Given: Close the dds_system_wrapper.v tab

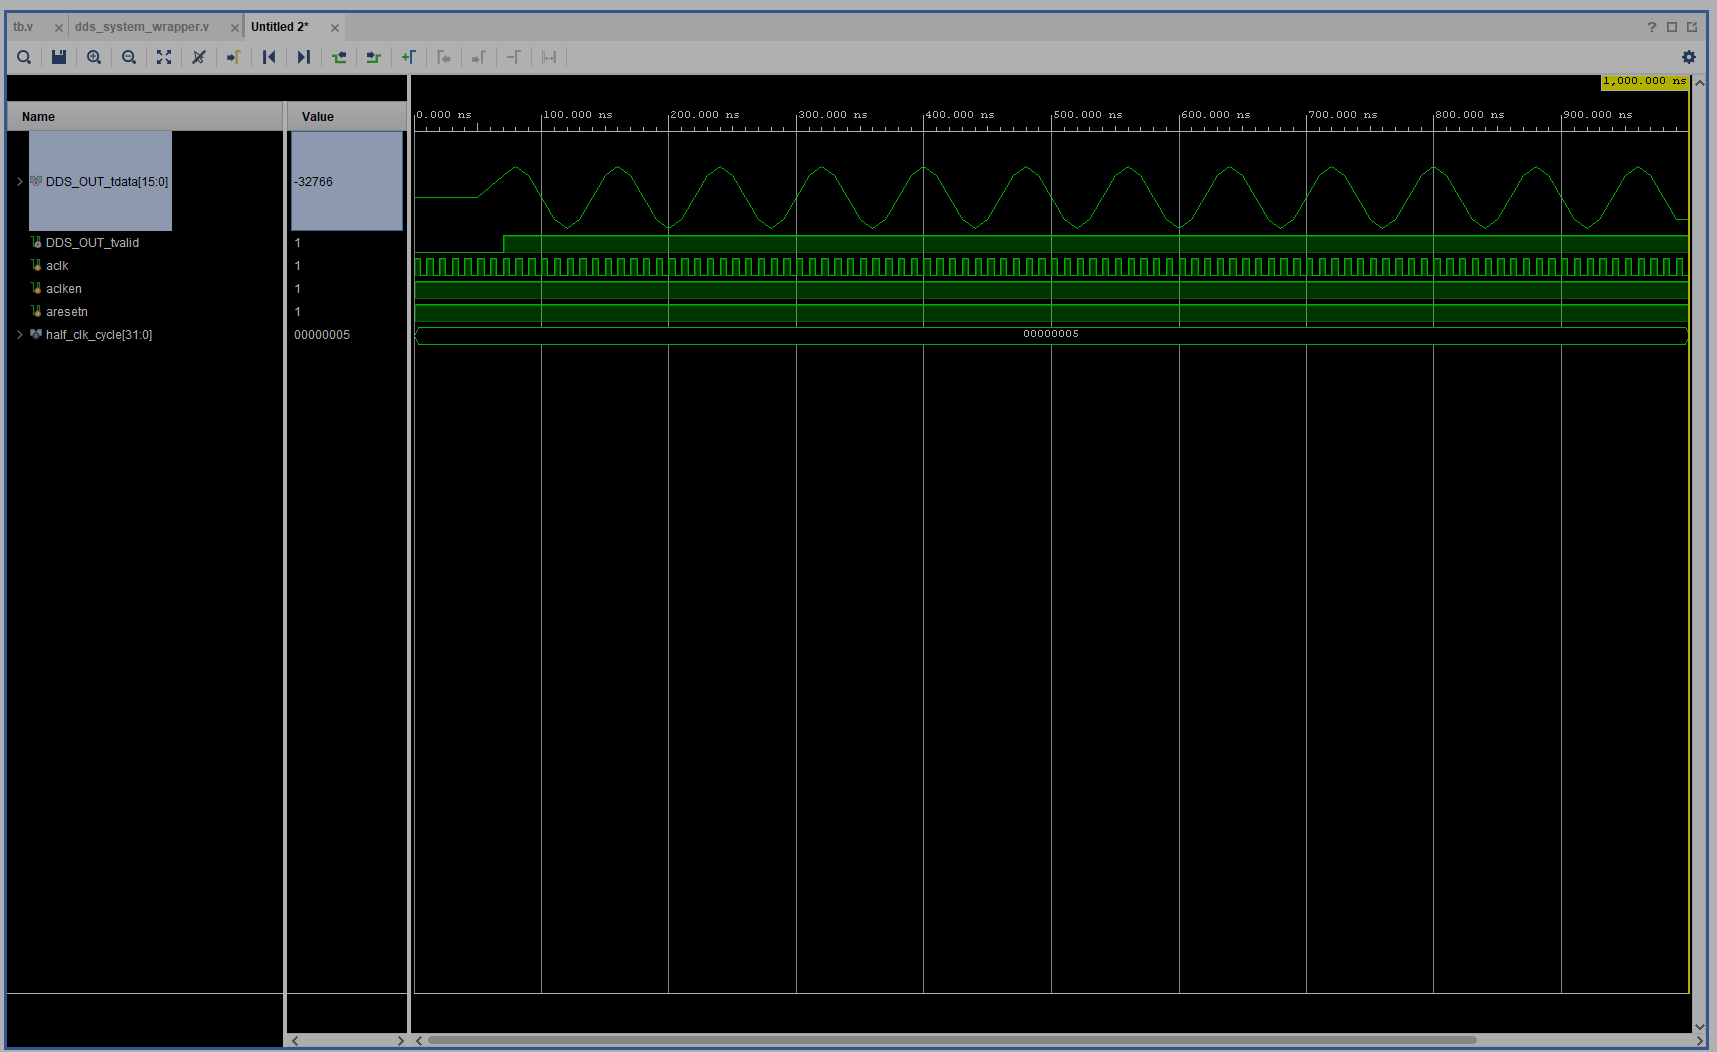Looking at the screenshot, I should click(235, 28).
